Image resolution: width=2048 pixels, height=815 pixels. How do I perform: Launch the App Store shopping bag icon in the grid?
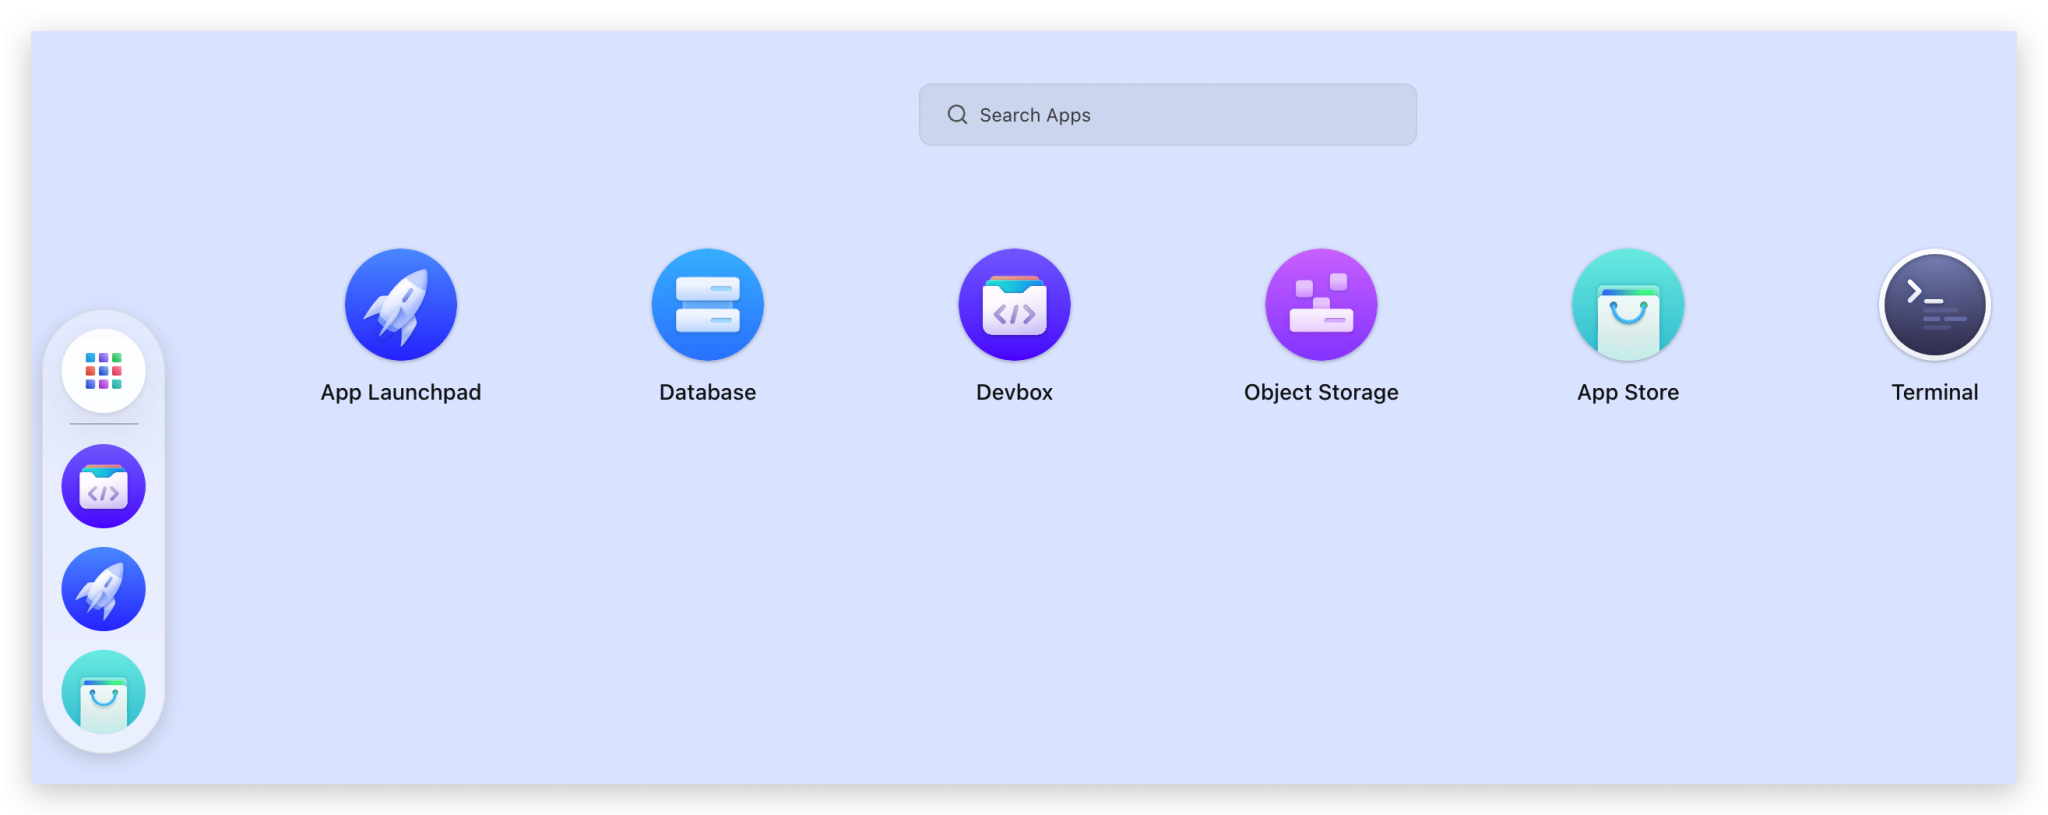pyautogui.click(x=1627, y=304)
